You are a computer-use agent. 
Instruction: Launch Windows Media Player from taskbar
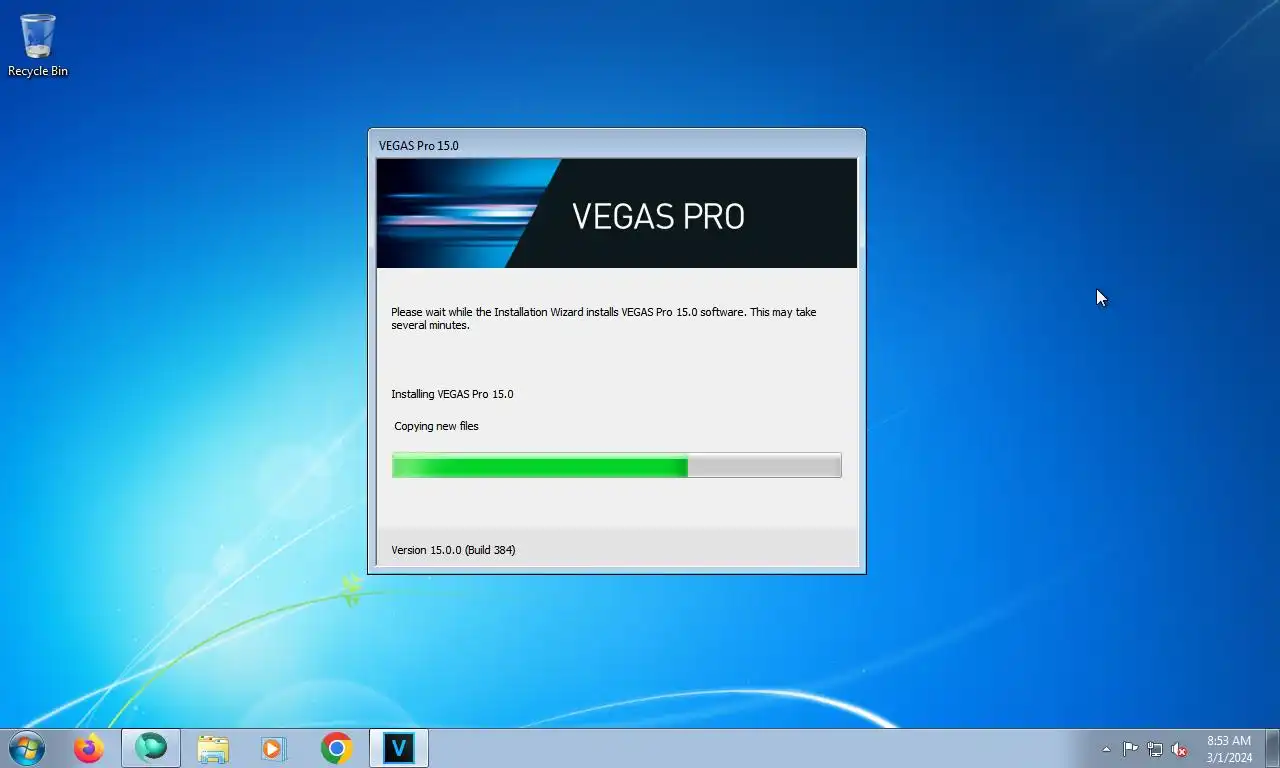coord(274,748)
